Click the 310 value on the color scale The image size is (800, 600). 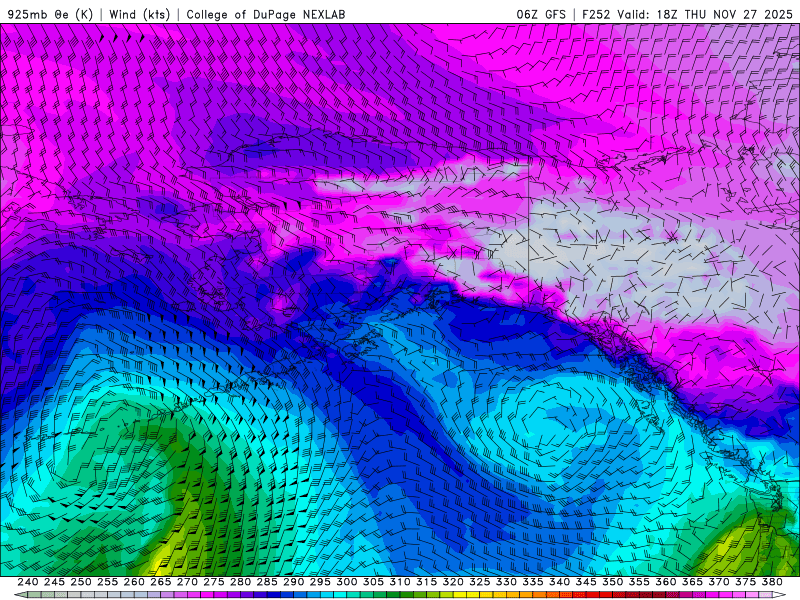(x=399, y=582)
